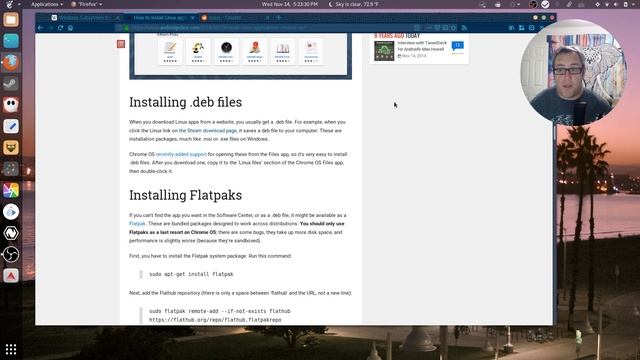Click the webcam overlay circle
Viewport: 640px width, 360px height.
[x=574, y=73]
